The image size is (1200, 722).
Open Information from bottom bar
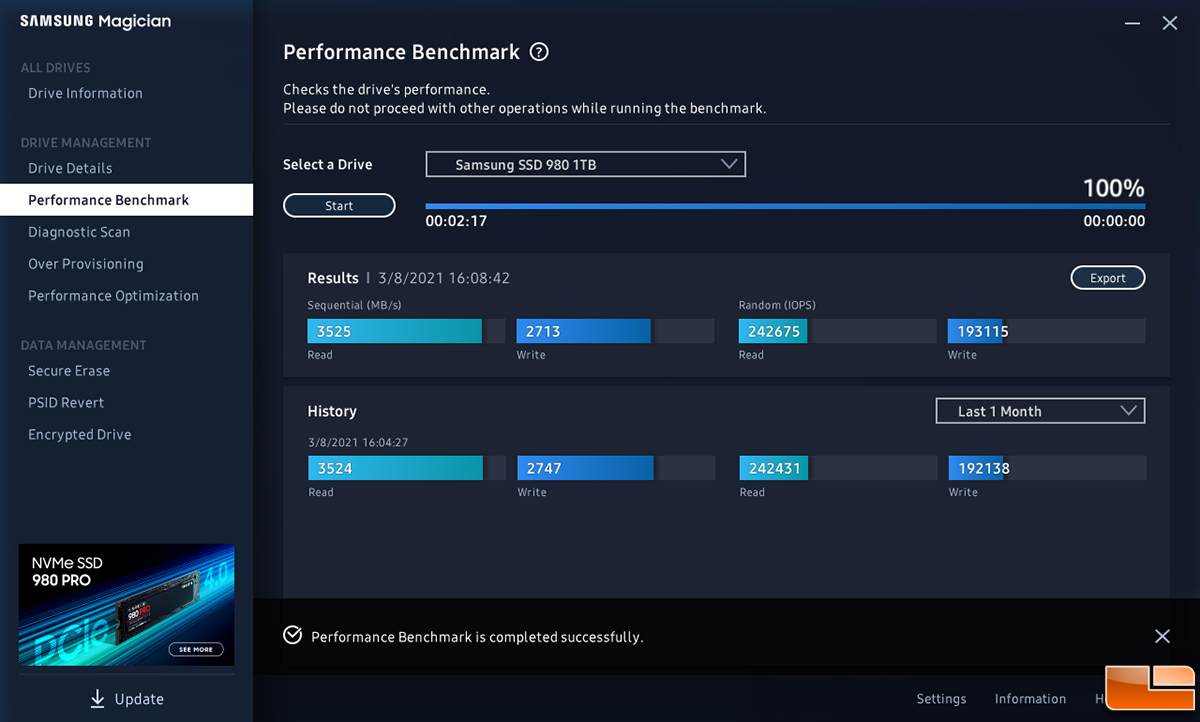click(x=1030, y=699)
